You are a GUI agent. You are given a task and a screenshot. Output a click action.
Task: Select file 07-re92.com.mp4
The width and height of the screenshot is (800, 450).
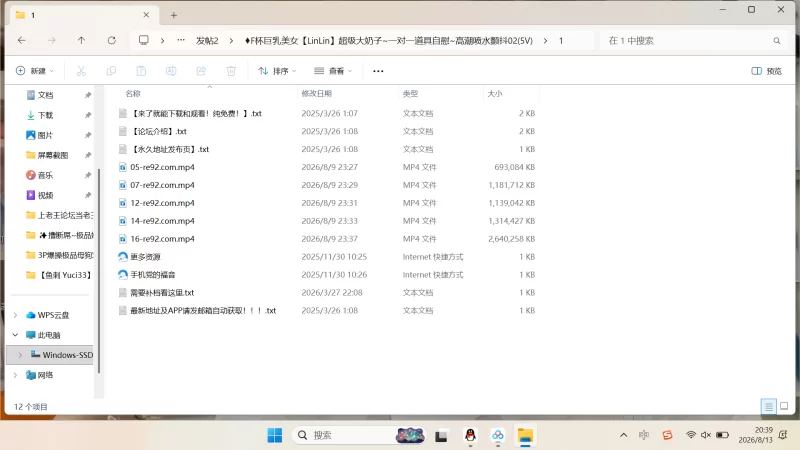pos(162,185)
